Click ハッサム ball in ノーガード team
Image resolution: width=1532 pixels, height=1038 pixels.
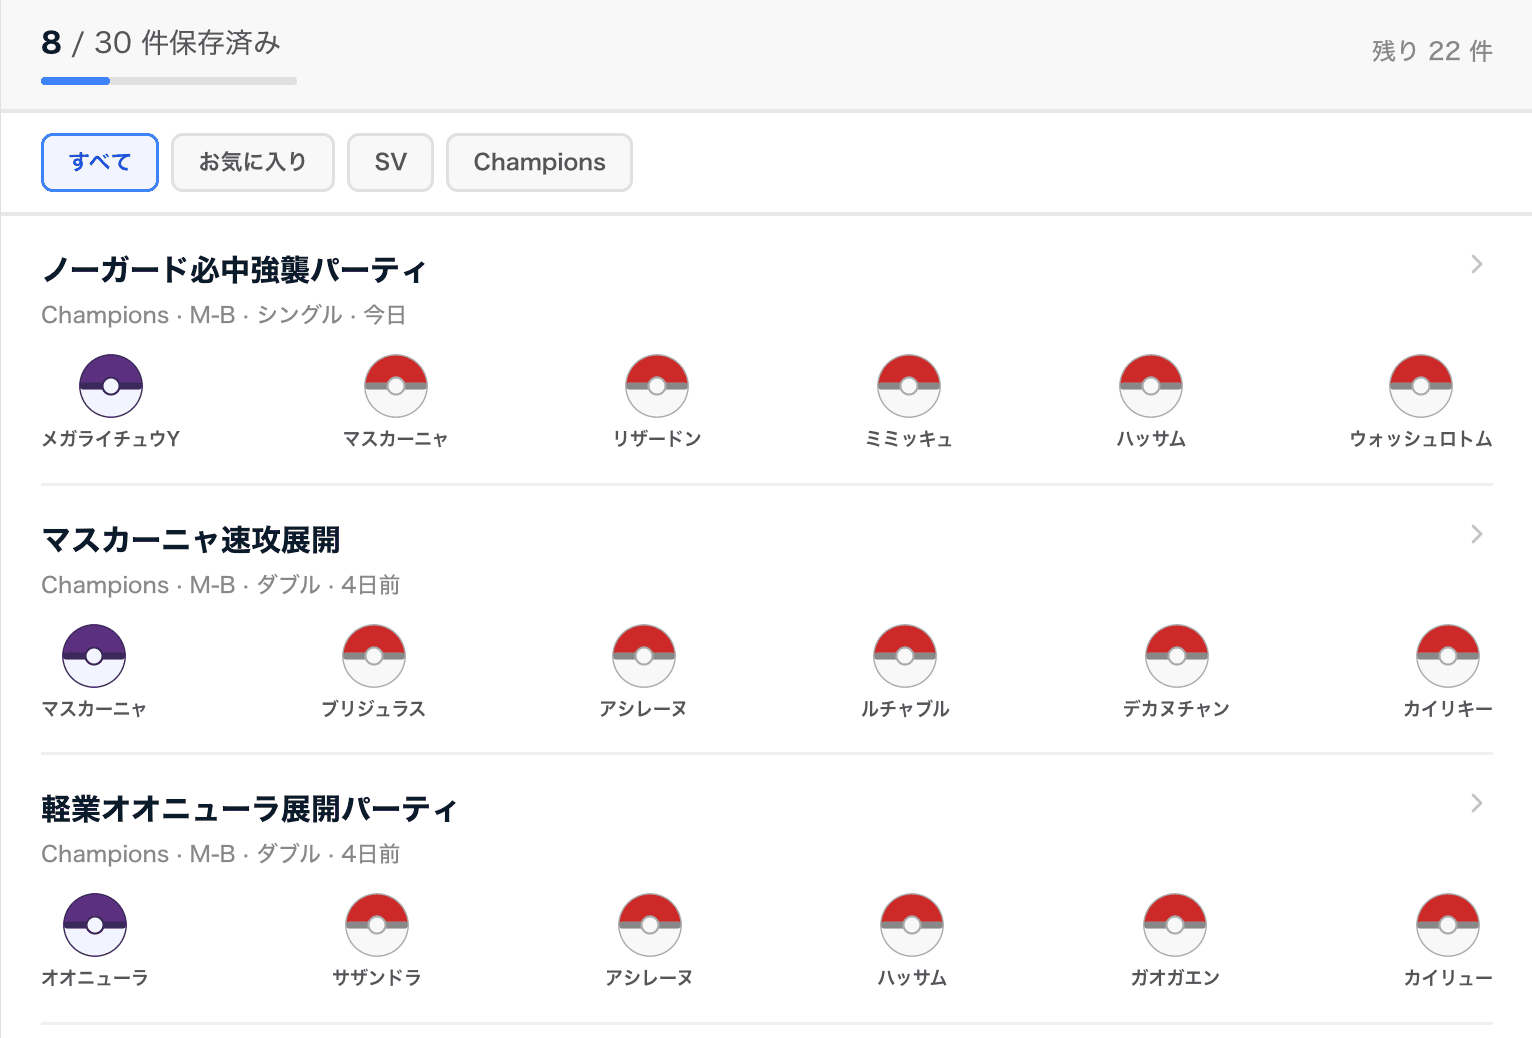(1151, 385)
